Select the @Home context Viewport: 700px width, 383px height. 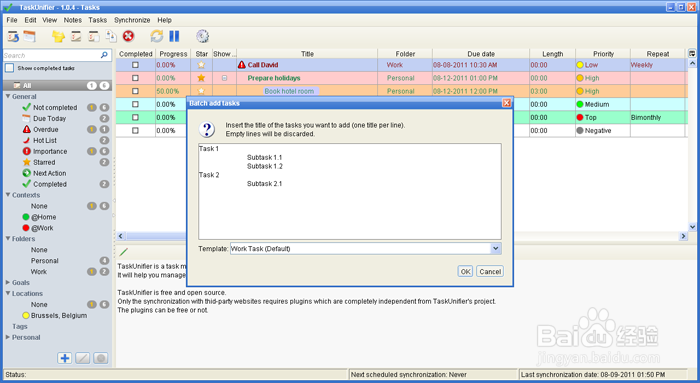(x=40, y=217)
